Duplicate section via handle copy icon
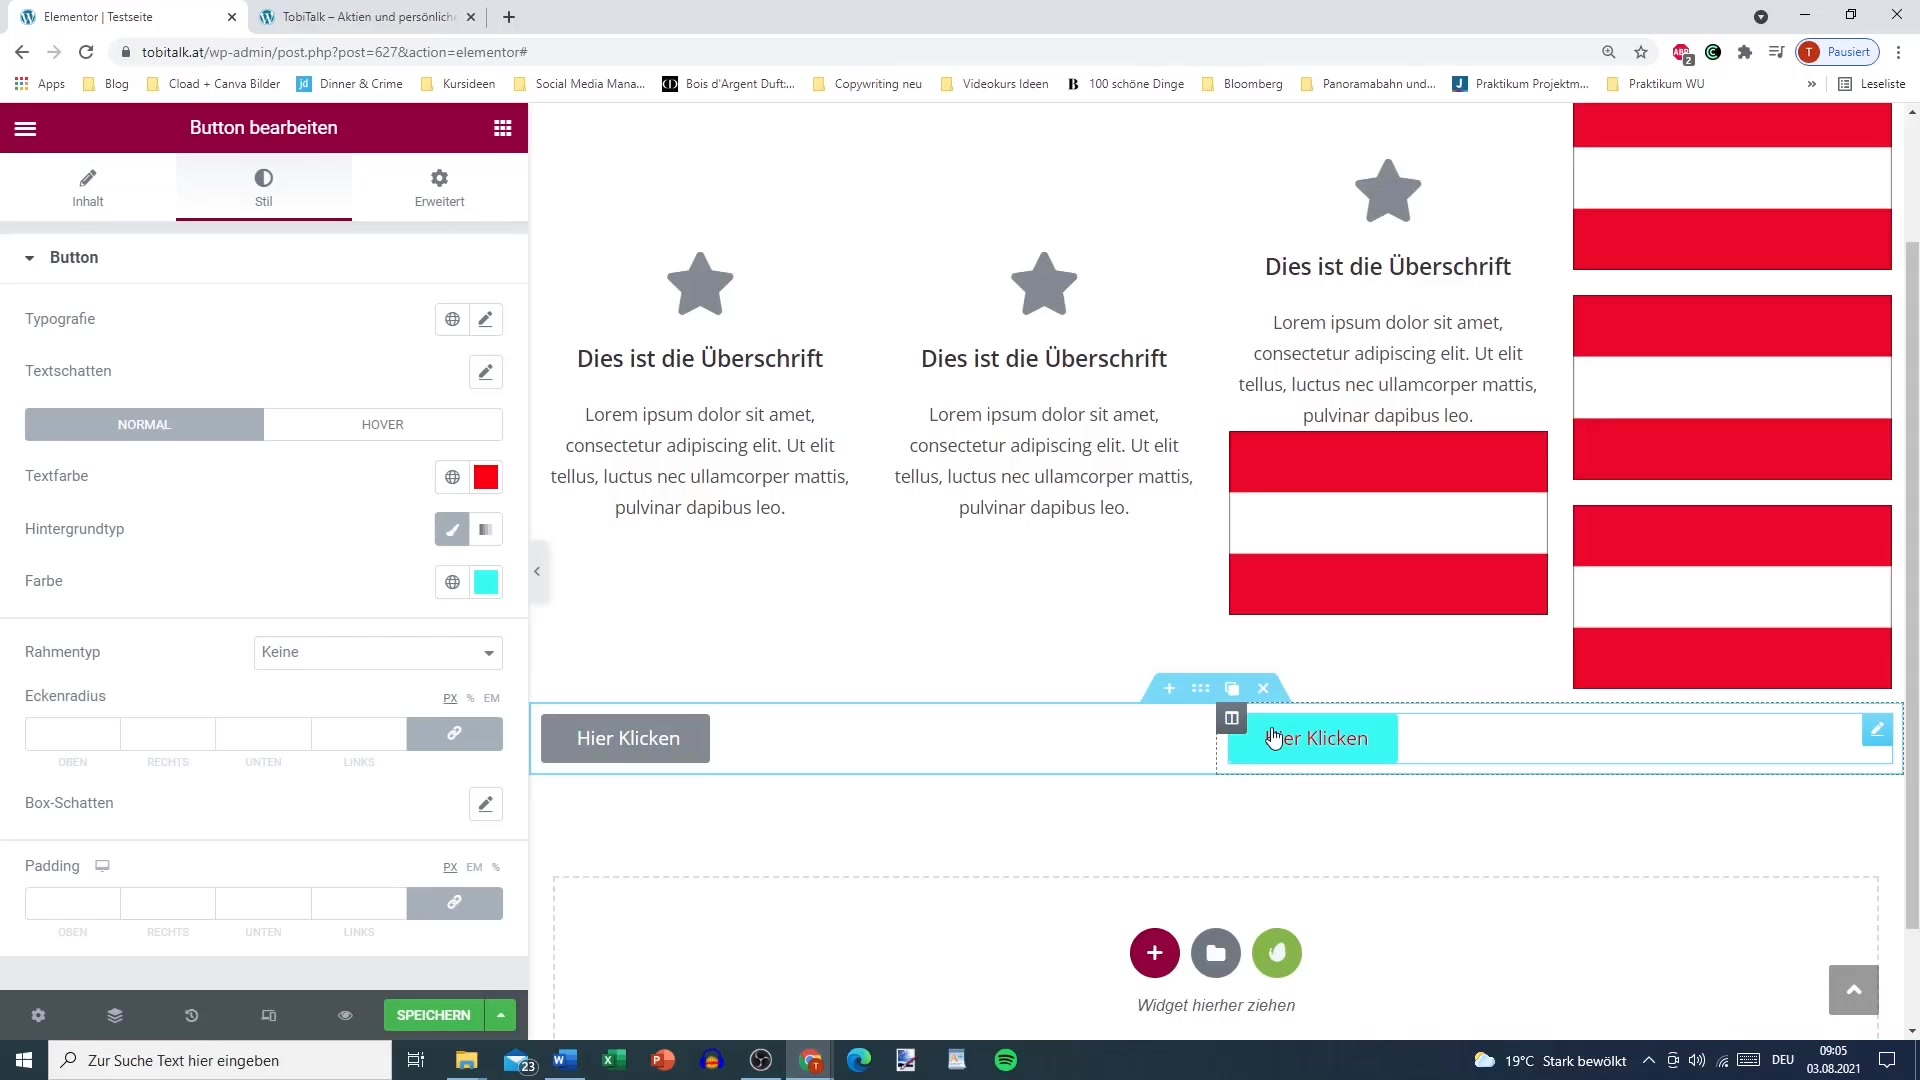 click(x=1232, y=688)
